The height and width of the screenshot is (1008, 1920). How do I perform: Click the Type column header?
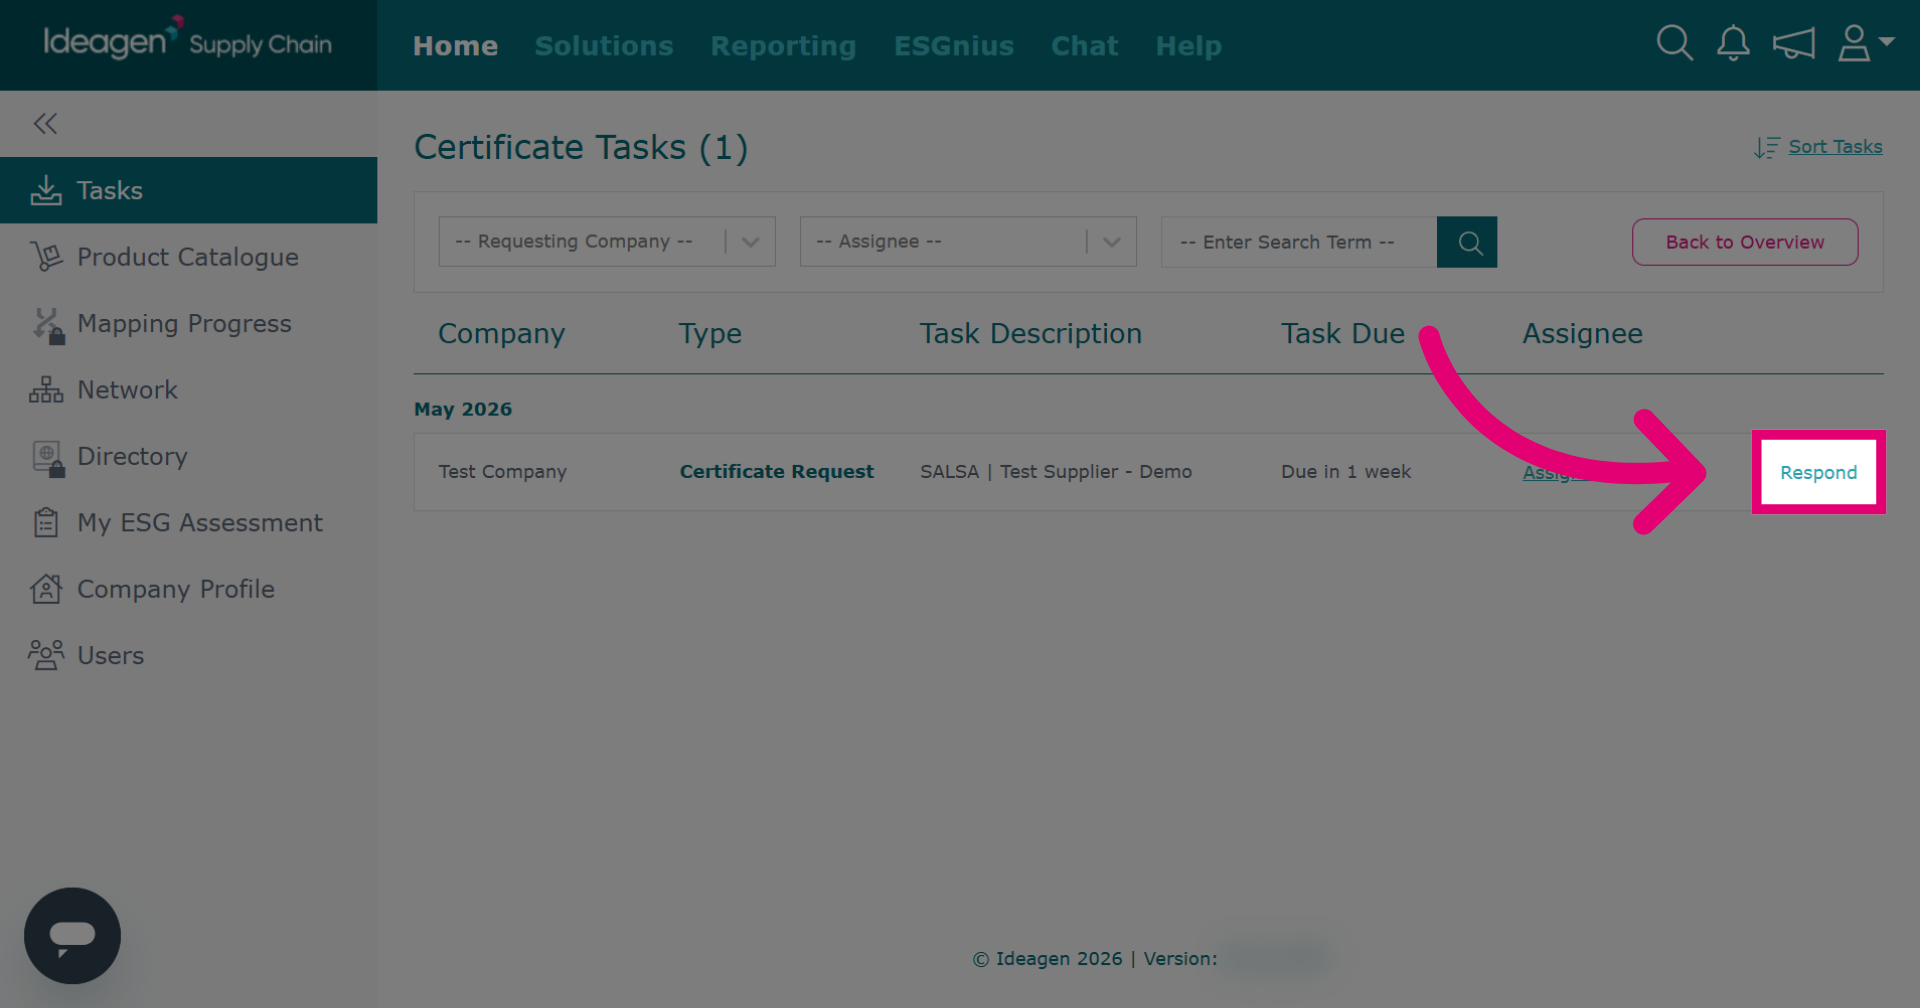click(710, 334)
